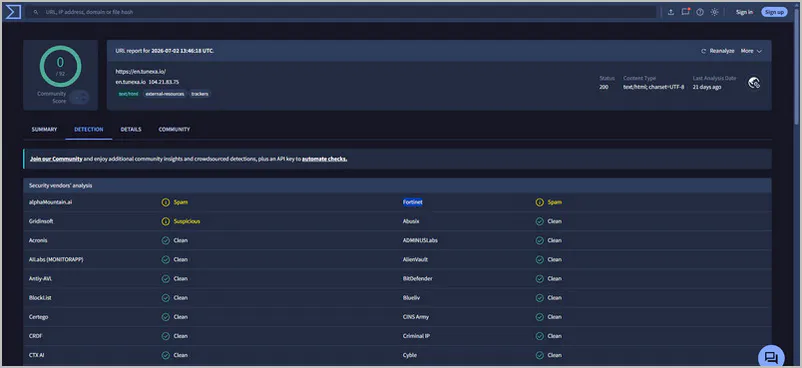
Task: Click the 21 days ago analysis date
Action: click(706, 87)
